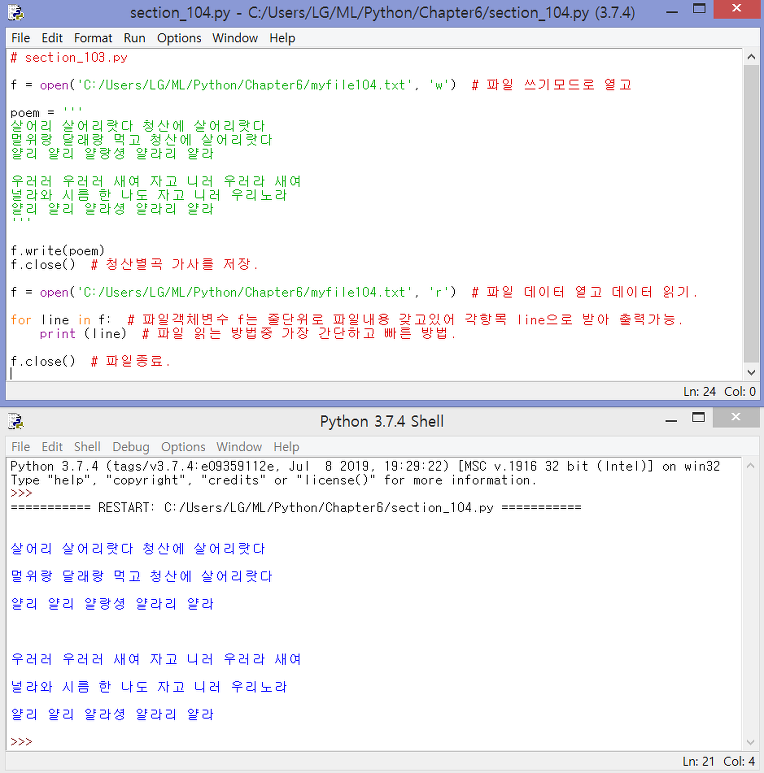This screenshot has height=773, width=764.
Task: Open the Options menu in the editor window
Action: click(179, 38)
